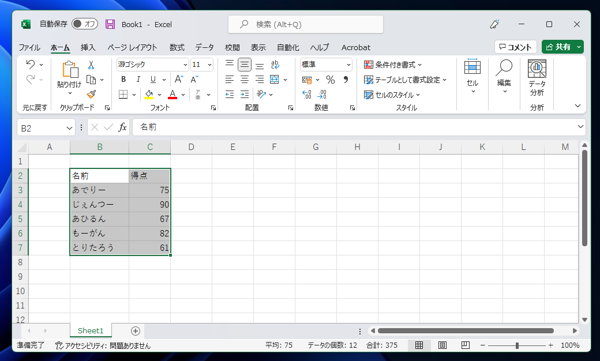
Task: Click the データ分析 button
Action: [536, 78]
